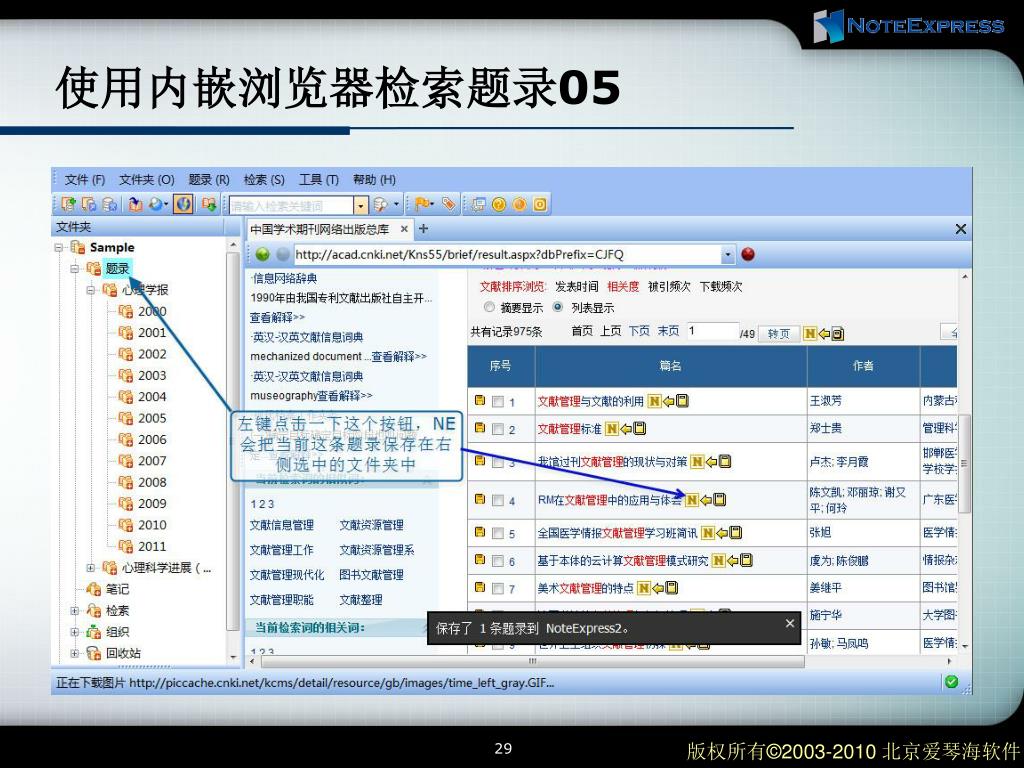Expand the 回收站 tree node
Viewport: 1024px width, 768px height.
[x=75, y=653]
